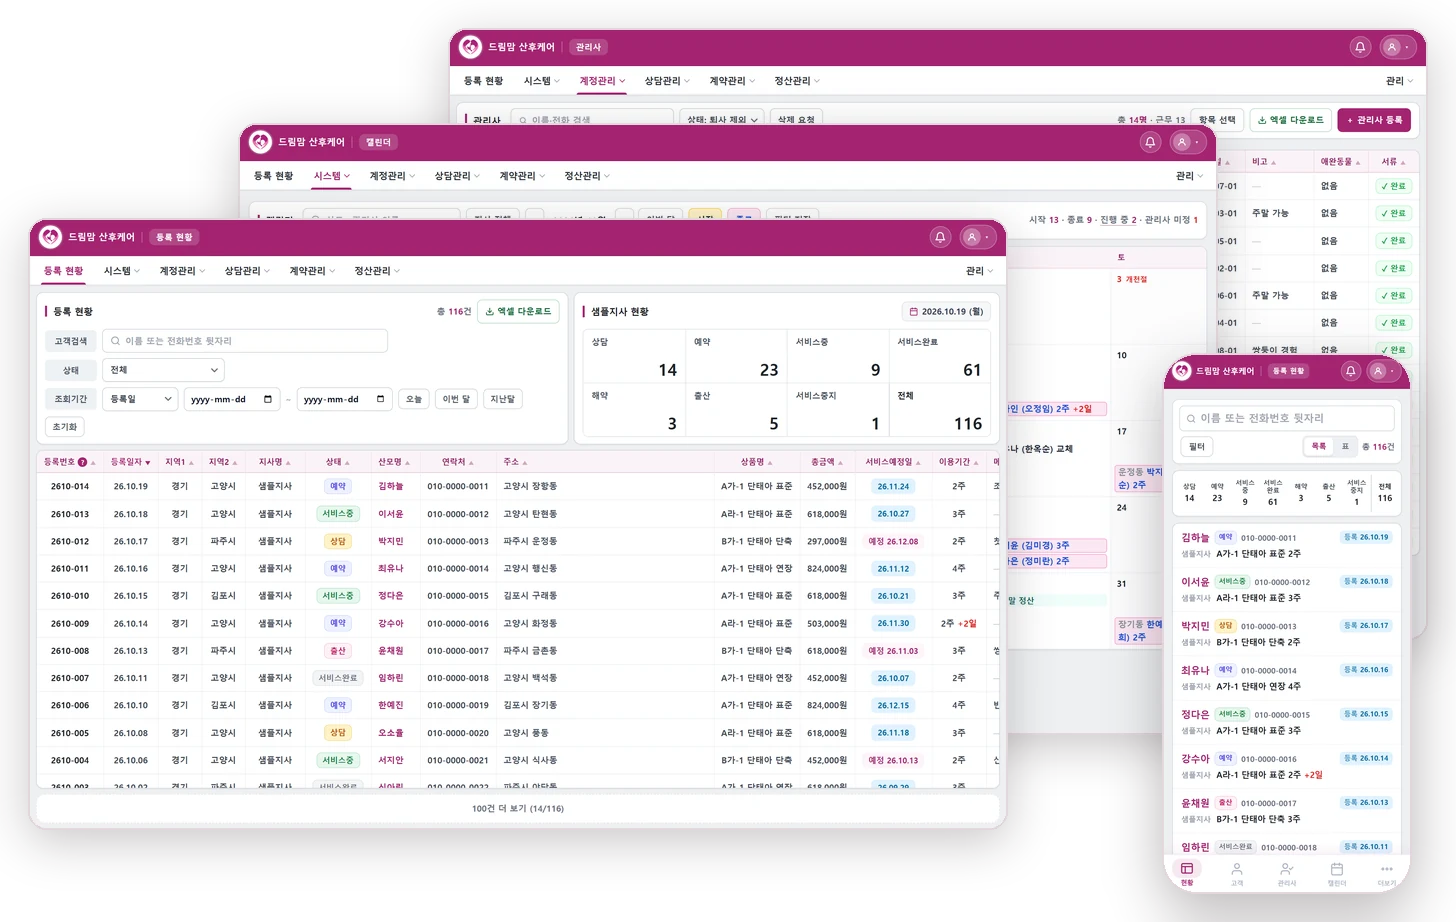Open calendar picker on end date field
The width and height of the screenshot is (1456, 922).
(380, 399)
